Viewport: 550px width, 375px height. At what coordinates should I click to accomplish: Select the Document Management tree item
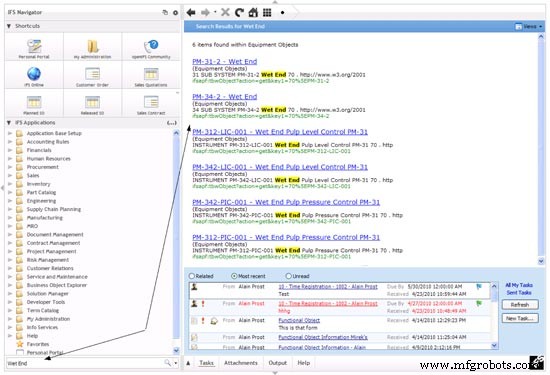(x=55, y=234)
